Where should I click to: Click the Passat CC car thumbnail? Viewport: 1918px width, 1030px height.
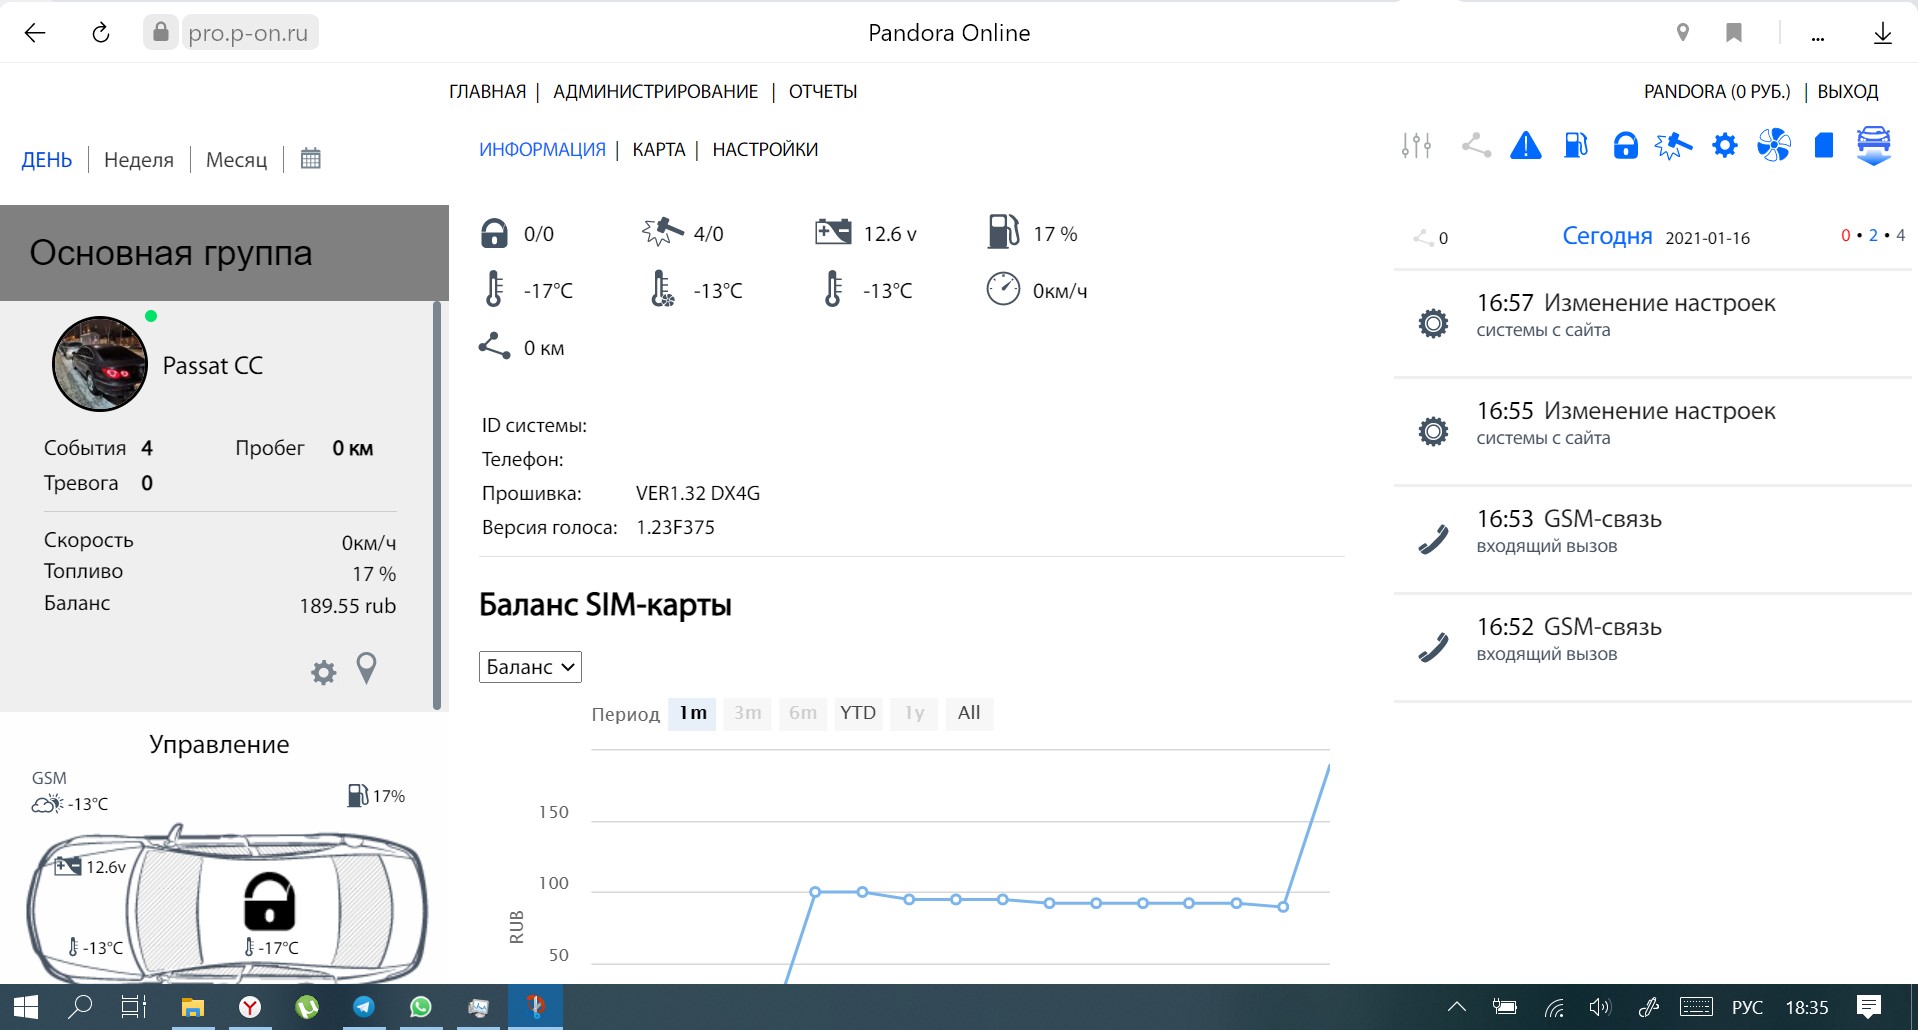tap(100, 364)
